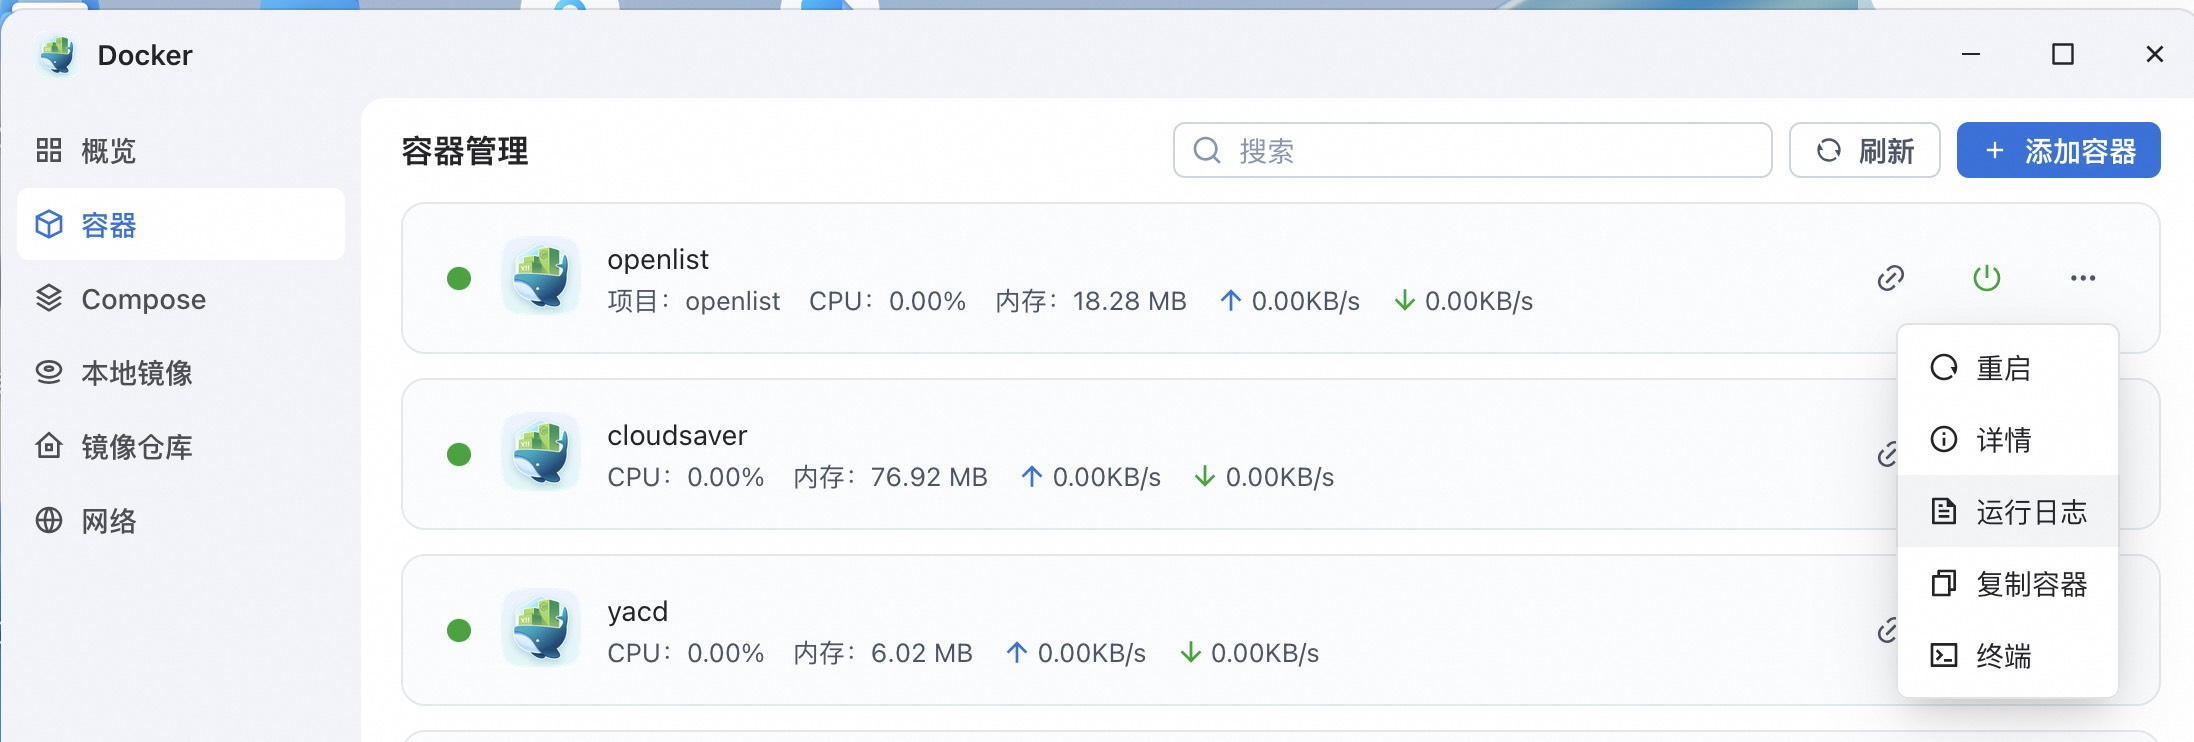
Task: Click the cloudsaver container whale icon
Action: 541,453
